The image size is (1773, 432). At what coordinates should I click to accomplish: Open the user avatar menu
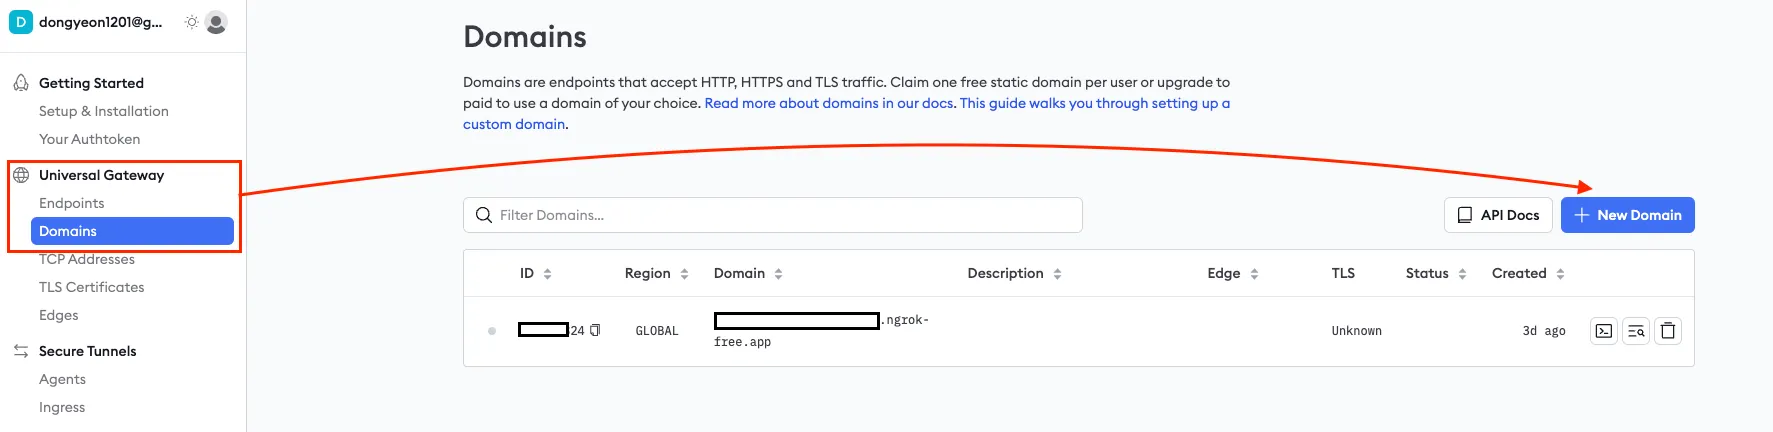point(216,22)
